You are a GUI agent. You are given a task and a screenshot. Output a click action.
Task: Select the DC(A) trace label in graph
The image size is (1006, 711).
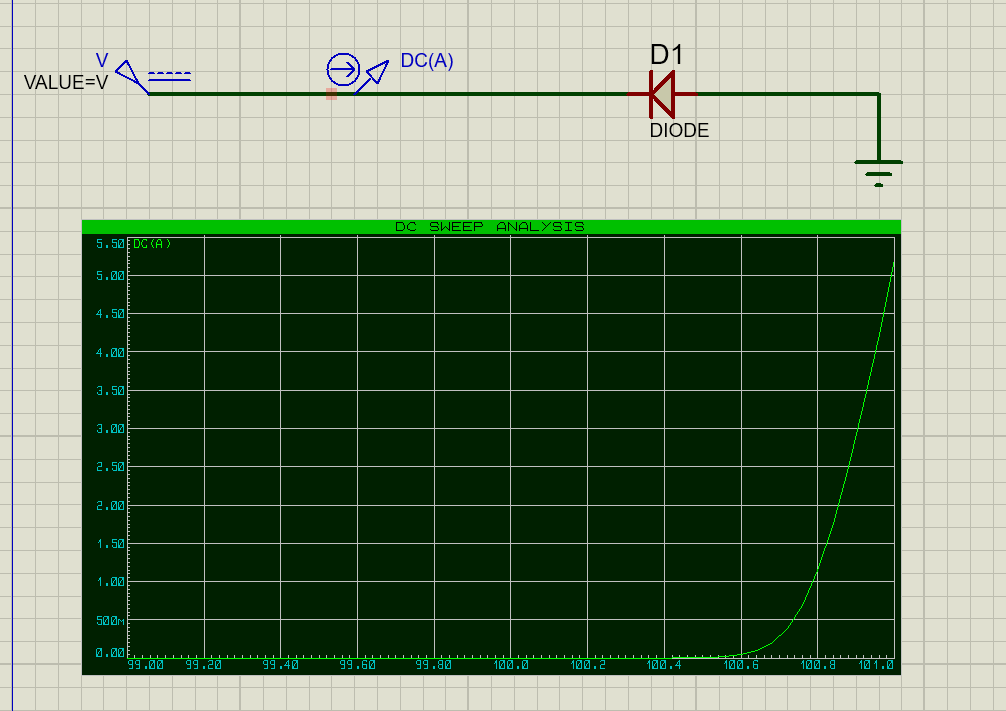(152, 244)
